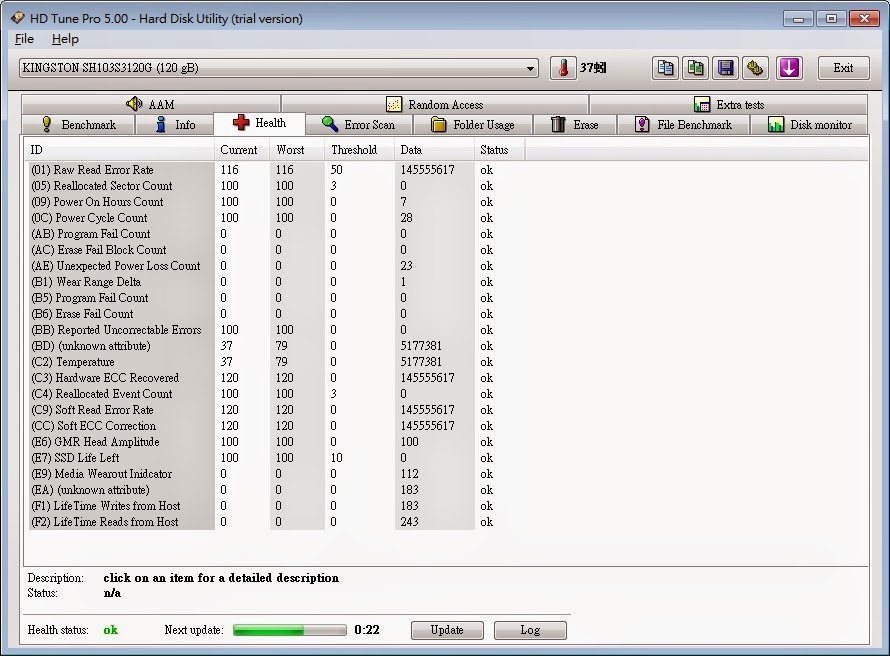Click the Log button
This screenshot has width=890, height=656.
click(530, 630)
